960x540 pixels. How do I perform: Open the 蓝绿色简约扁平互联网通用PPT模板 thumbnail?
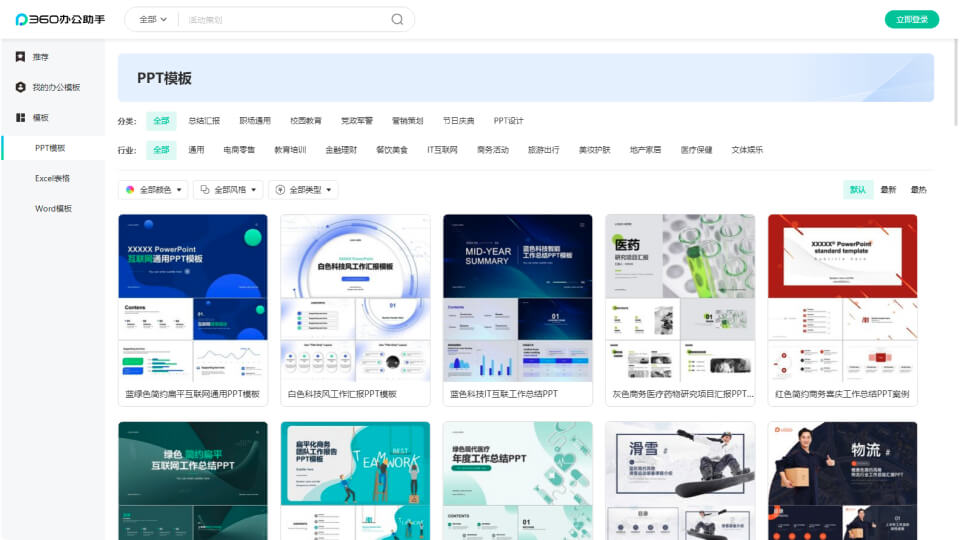[x=193, y=298]
